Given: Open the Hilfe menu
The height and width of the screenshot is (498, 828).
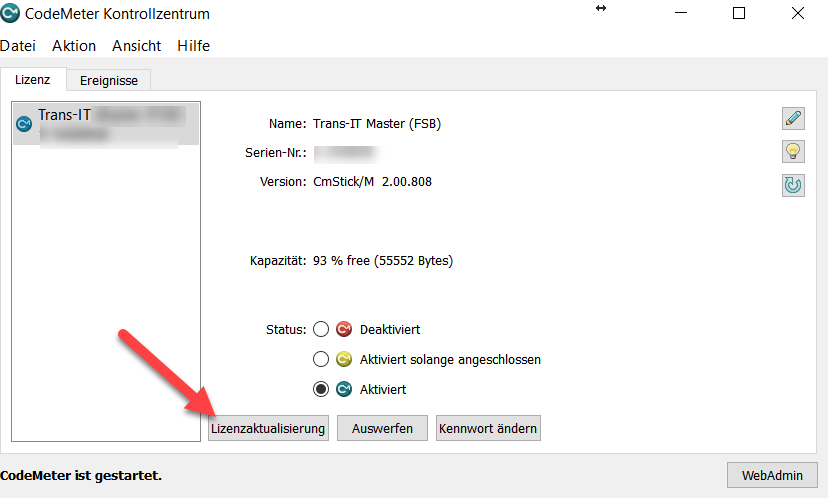Looking at the screenshot, I should tap(193, 46).
